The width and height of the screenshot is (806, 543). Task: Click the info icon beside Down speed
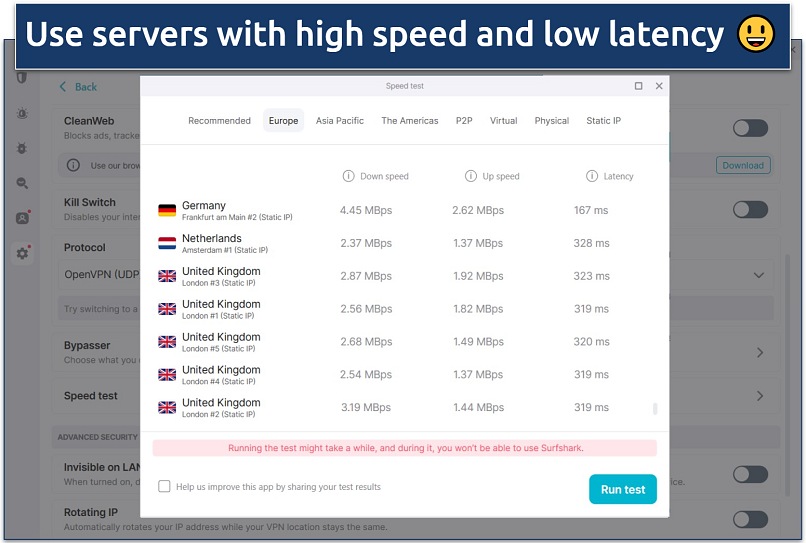(348, 176)
